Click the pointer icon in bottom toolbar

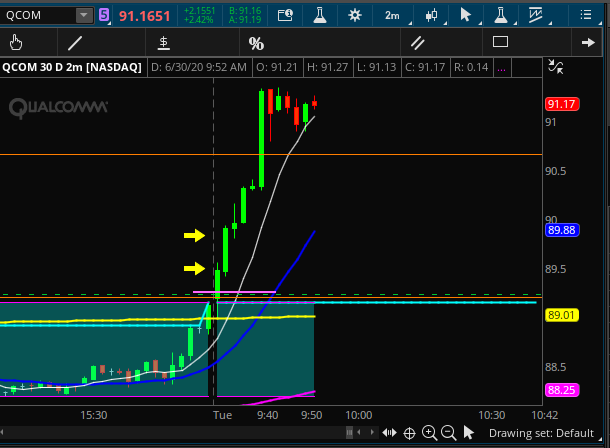[x=468, y=433]
